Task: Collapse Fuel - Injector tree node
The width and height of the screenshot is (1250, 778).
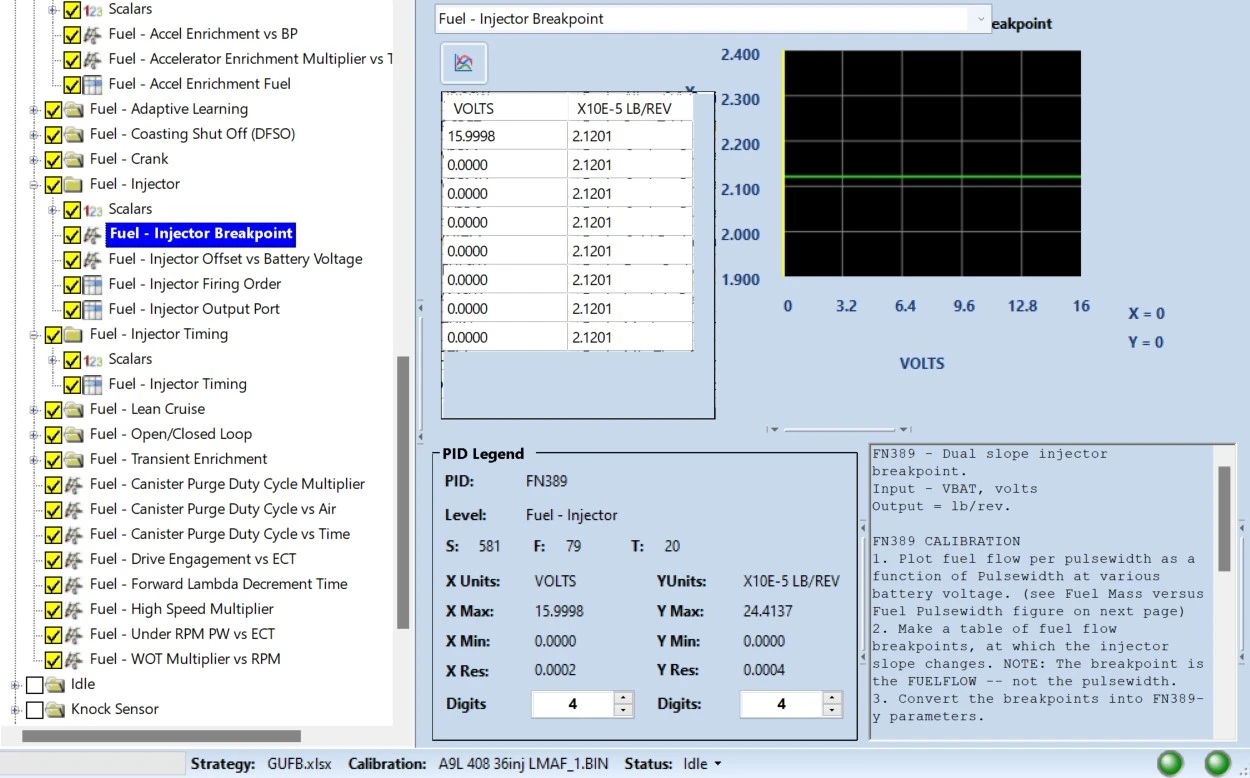Action: (35, 184)
